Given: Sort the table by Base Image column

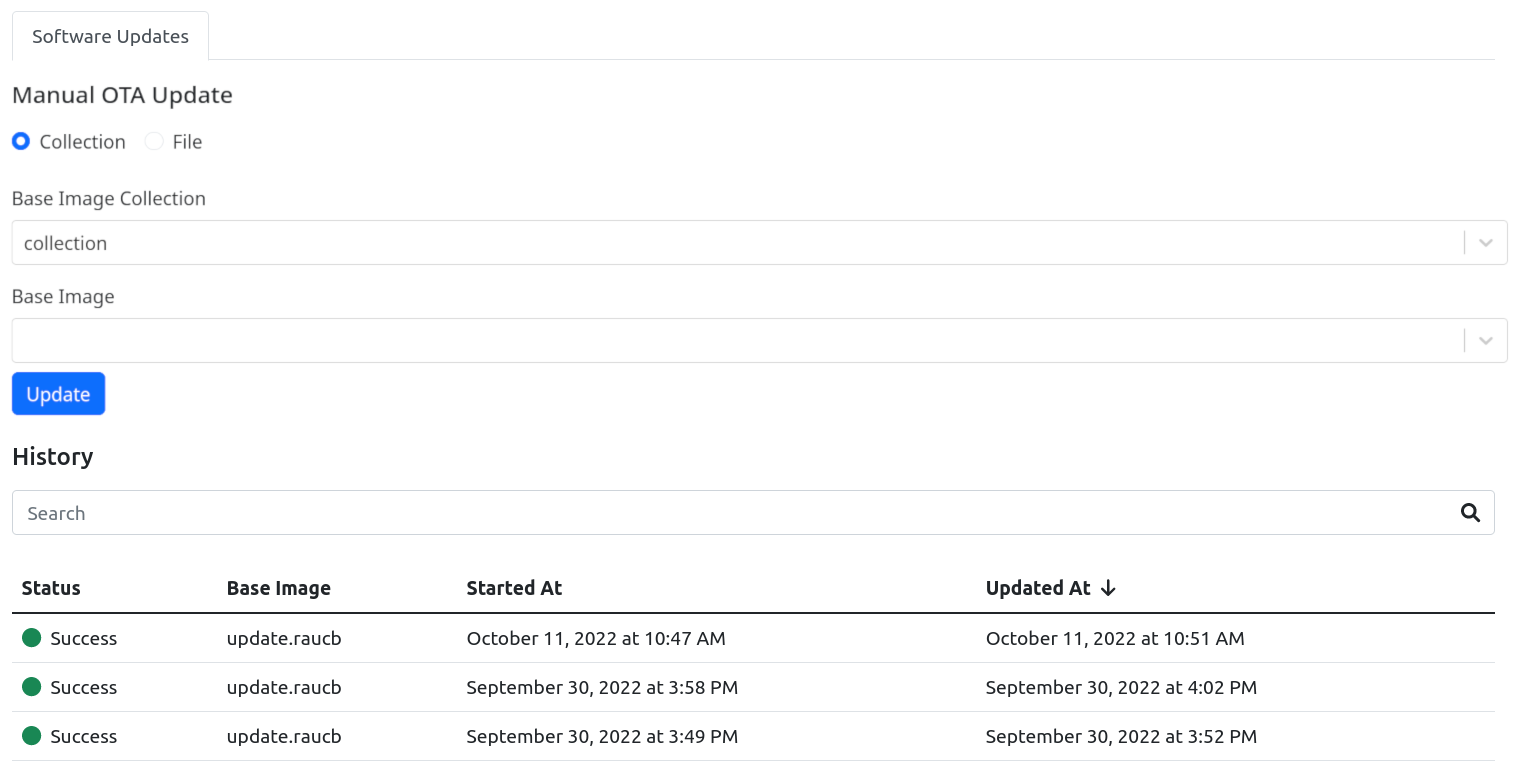Looking at the screenshot, I should tap(279, 588).
